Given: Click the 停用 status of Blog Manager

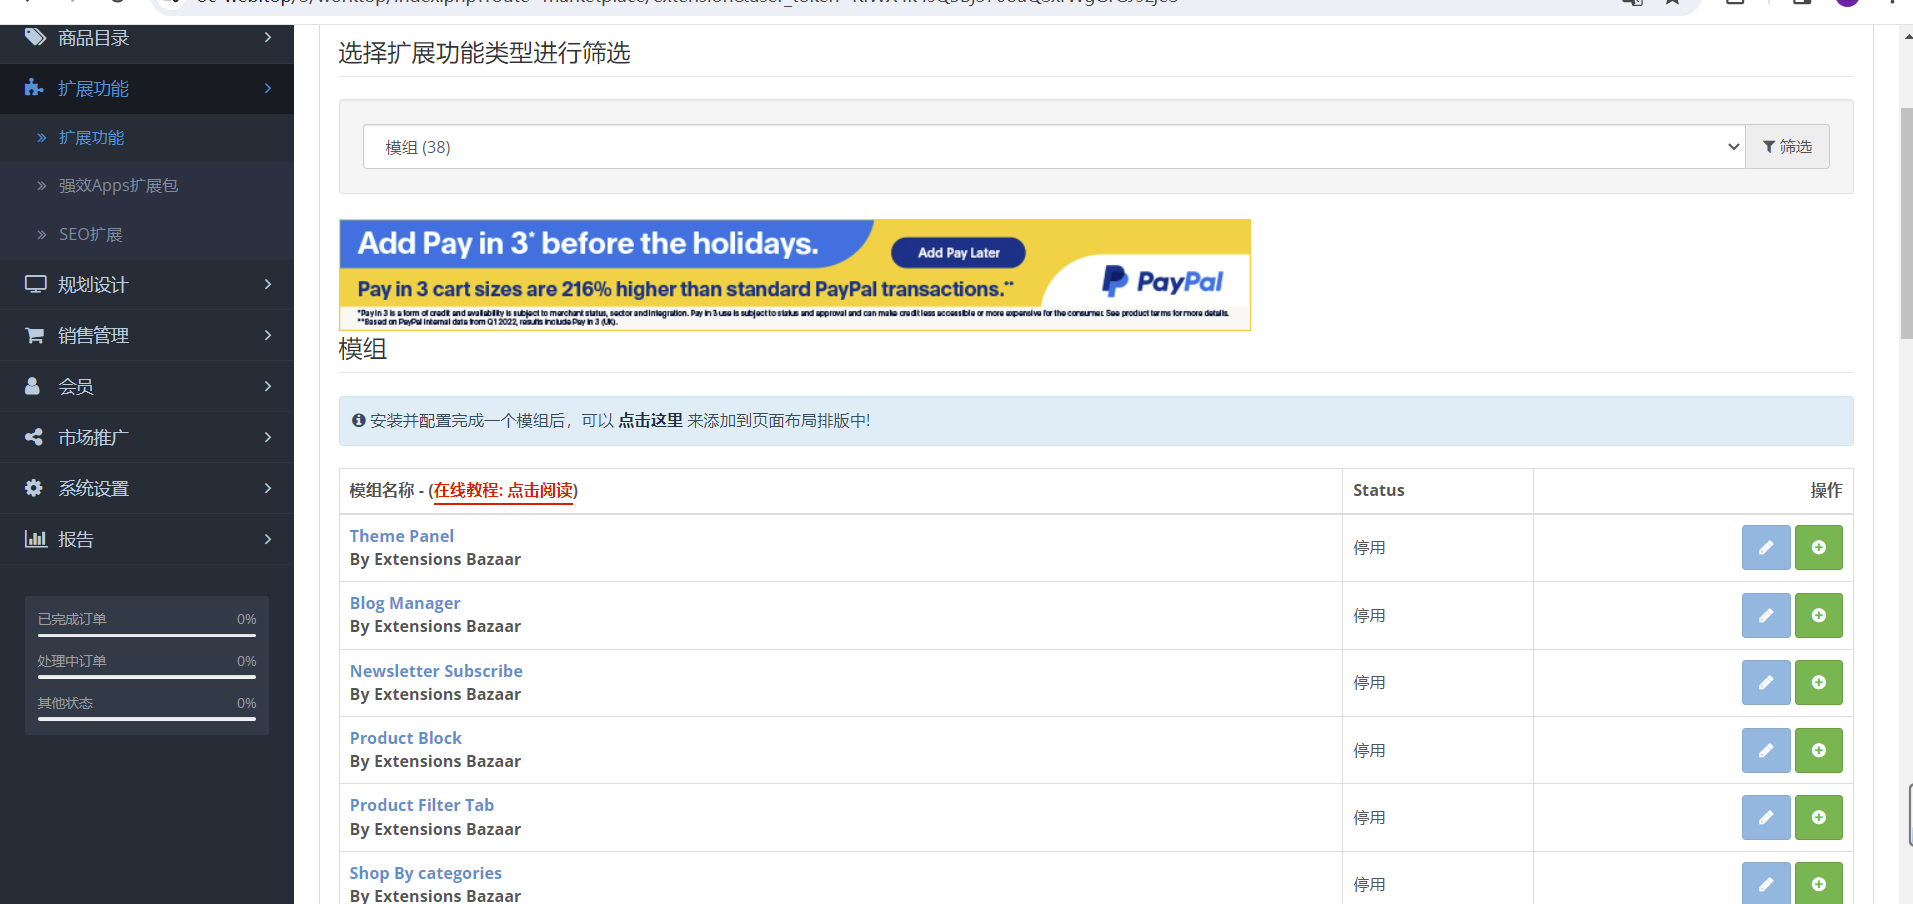Looking at the screenshot, I should pos(1369,616).
